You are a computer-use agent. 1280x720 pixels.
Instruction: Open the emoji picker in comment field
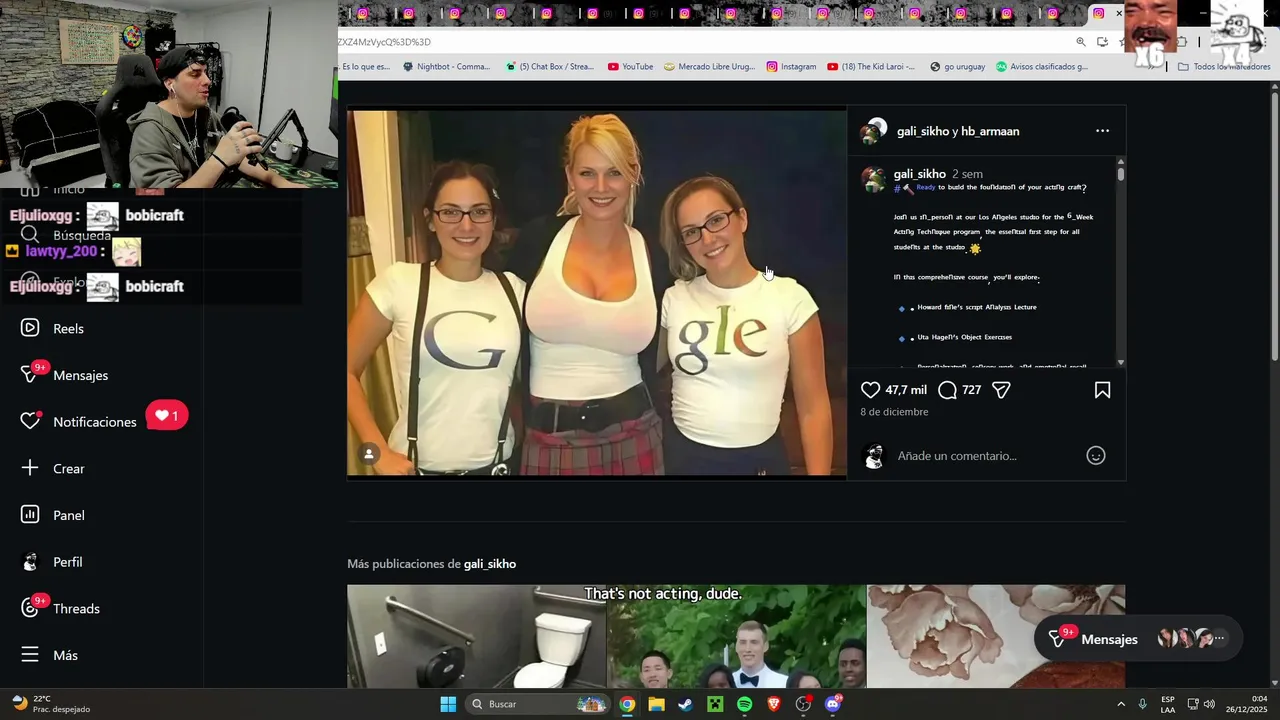(x=1096, y=455)
